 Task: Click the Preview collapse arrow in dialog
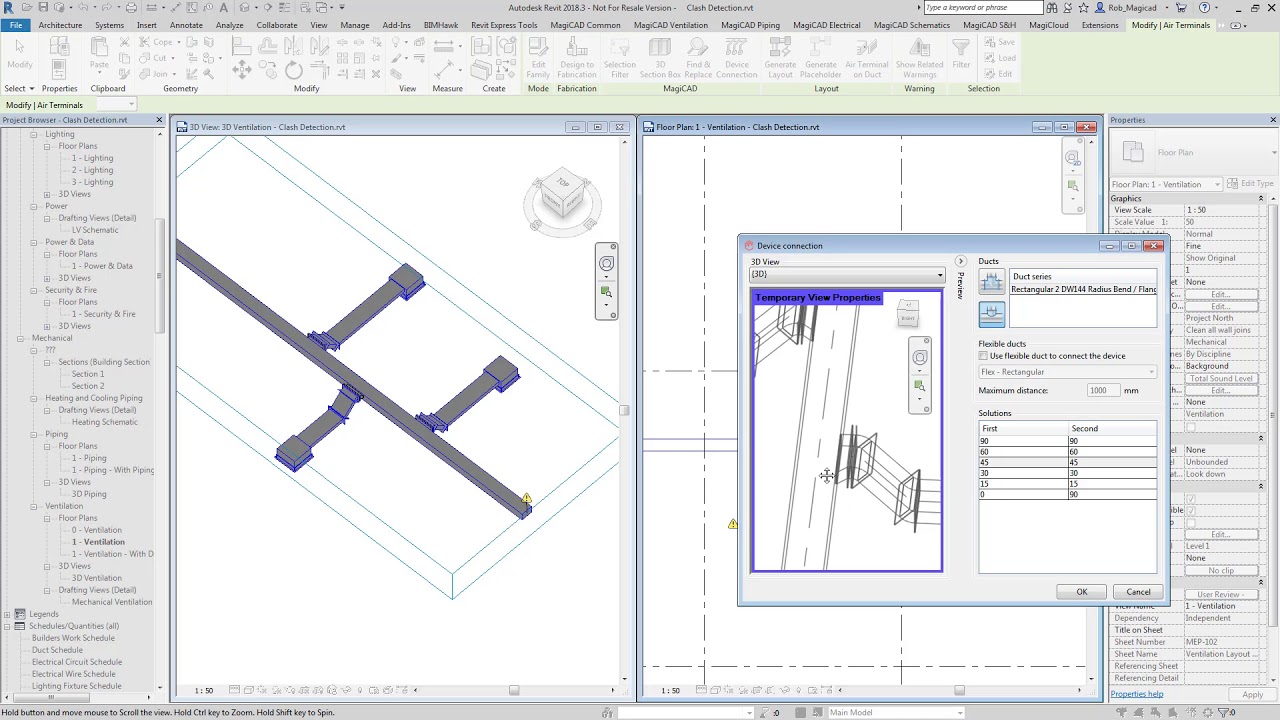click(960, 262)
